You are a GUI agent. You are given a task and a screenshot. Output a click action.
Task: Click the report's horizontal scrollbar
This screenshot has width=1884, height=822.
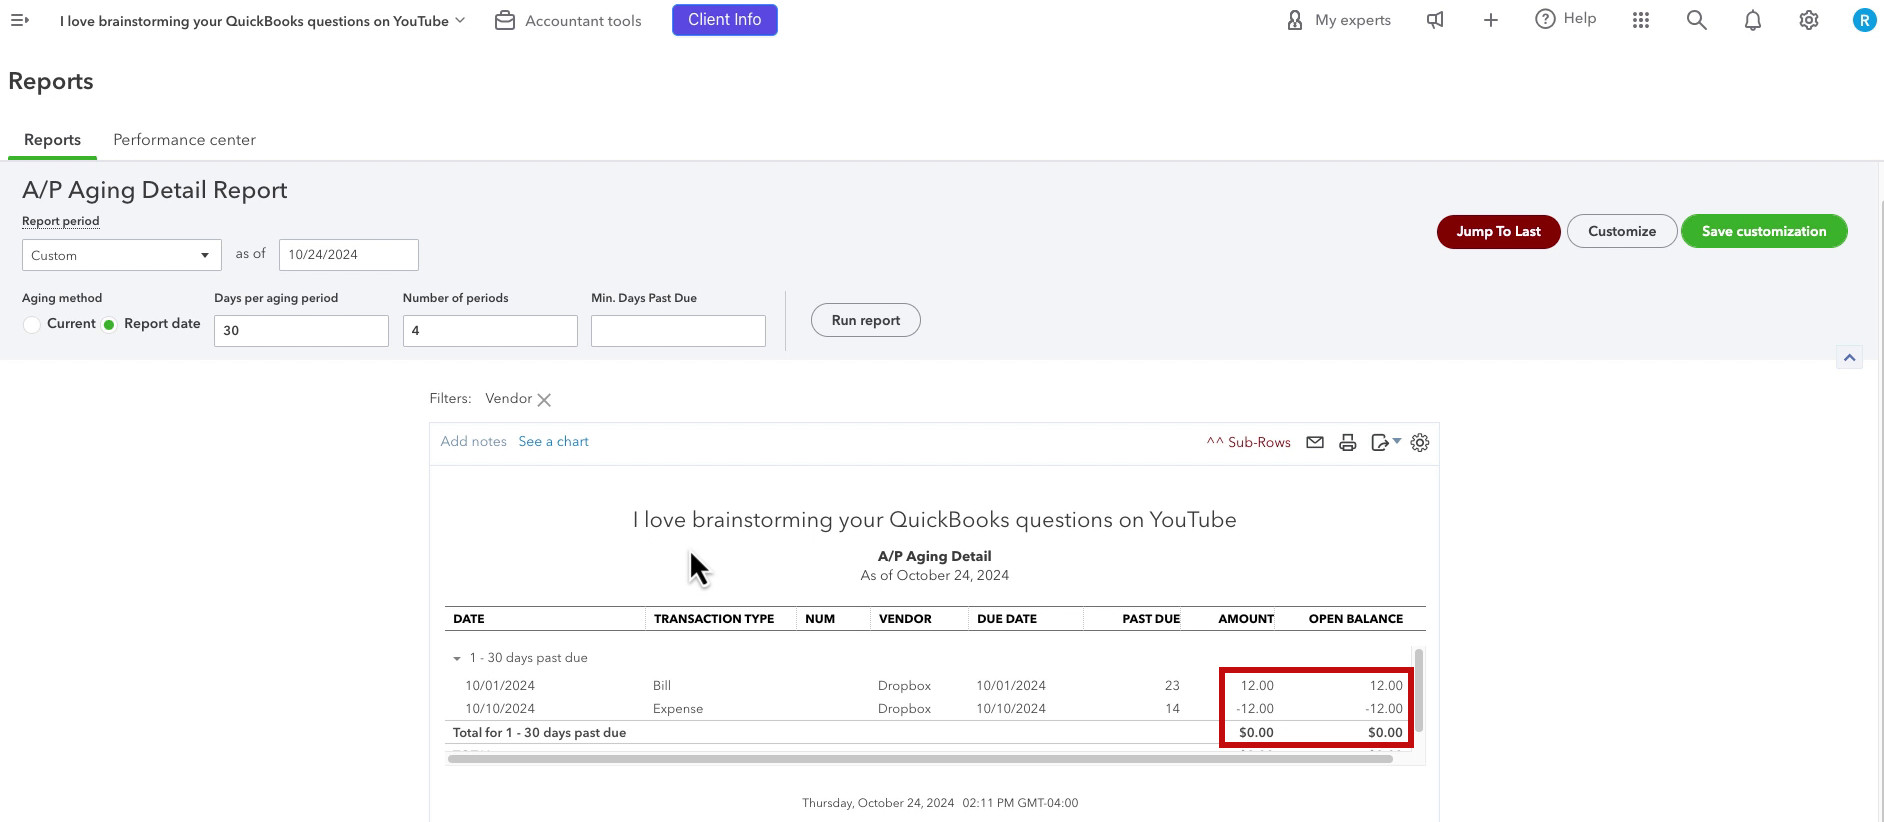click(920, 759)
